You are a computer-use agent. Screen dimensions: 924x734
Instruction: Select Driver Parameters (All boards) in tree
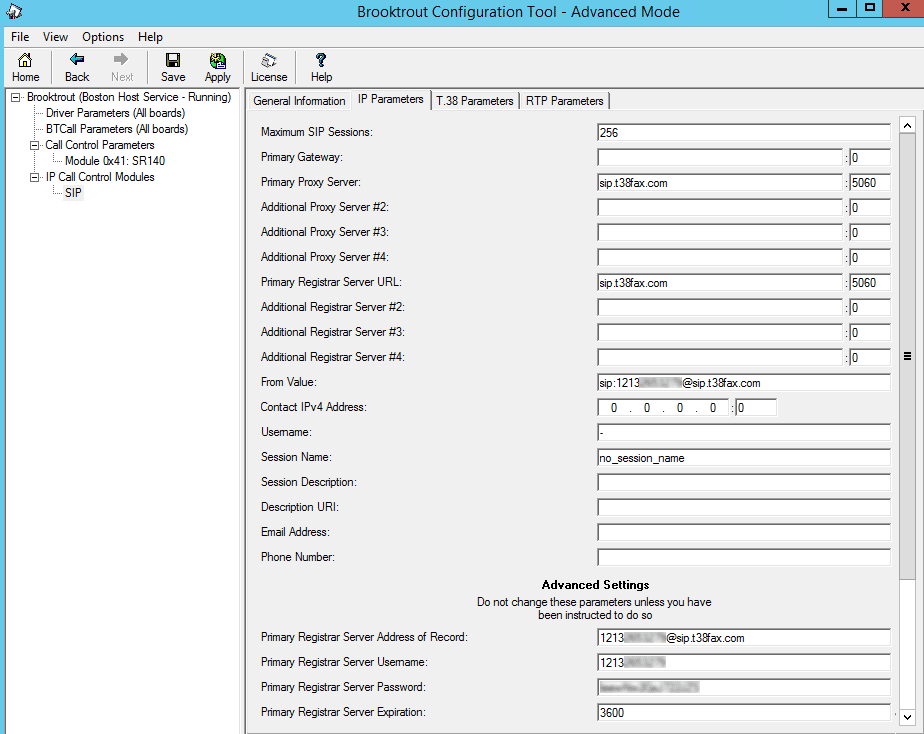coord(116,113)
